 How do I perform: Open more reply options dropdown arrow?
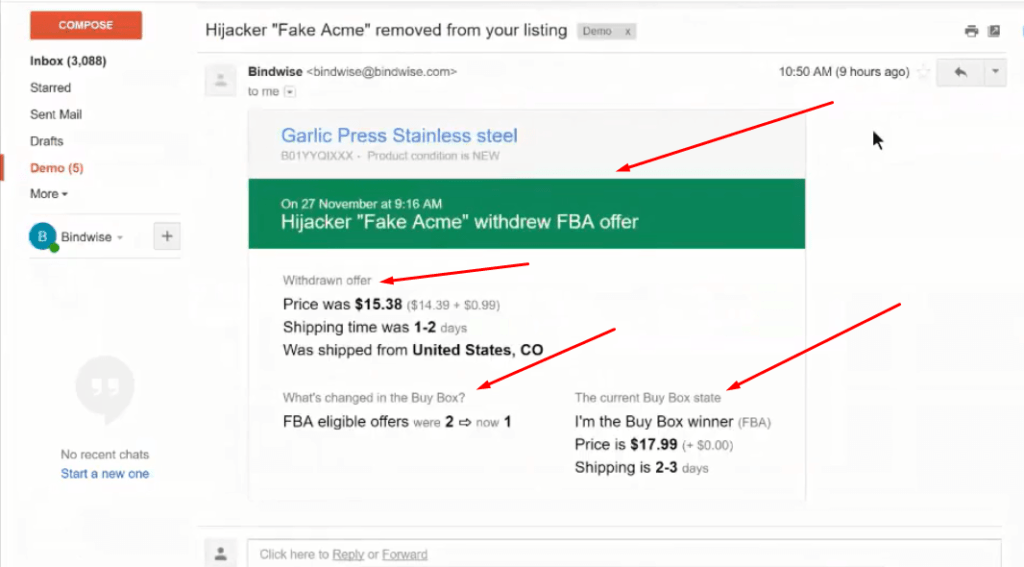(x=995, y=72)
